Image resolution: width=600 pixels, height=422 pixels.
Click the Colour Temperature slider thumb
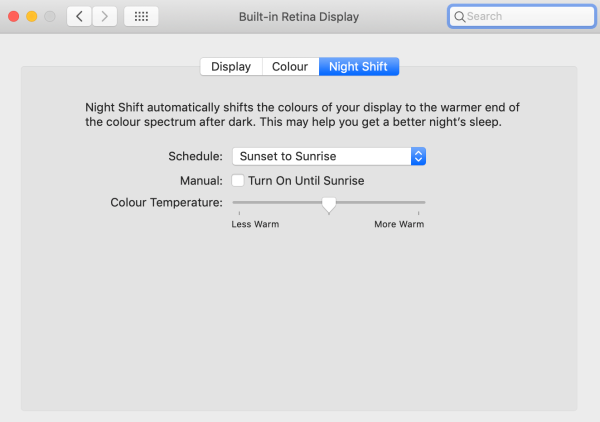(329, 205)
